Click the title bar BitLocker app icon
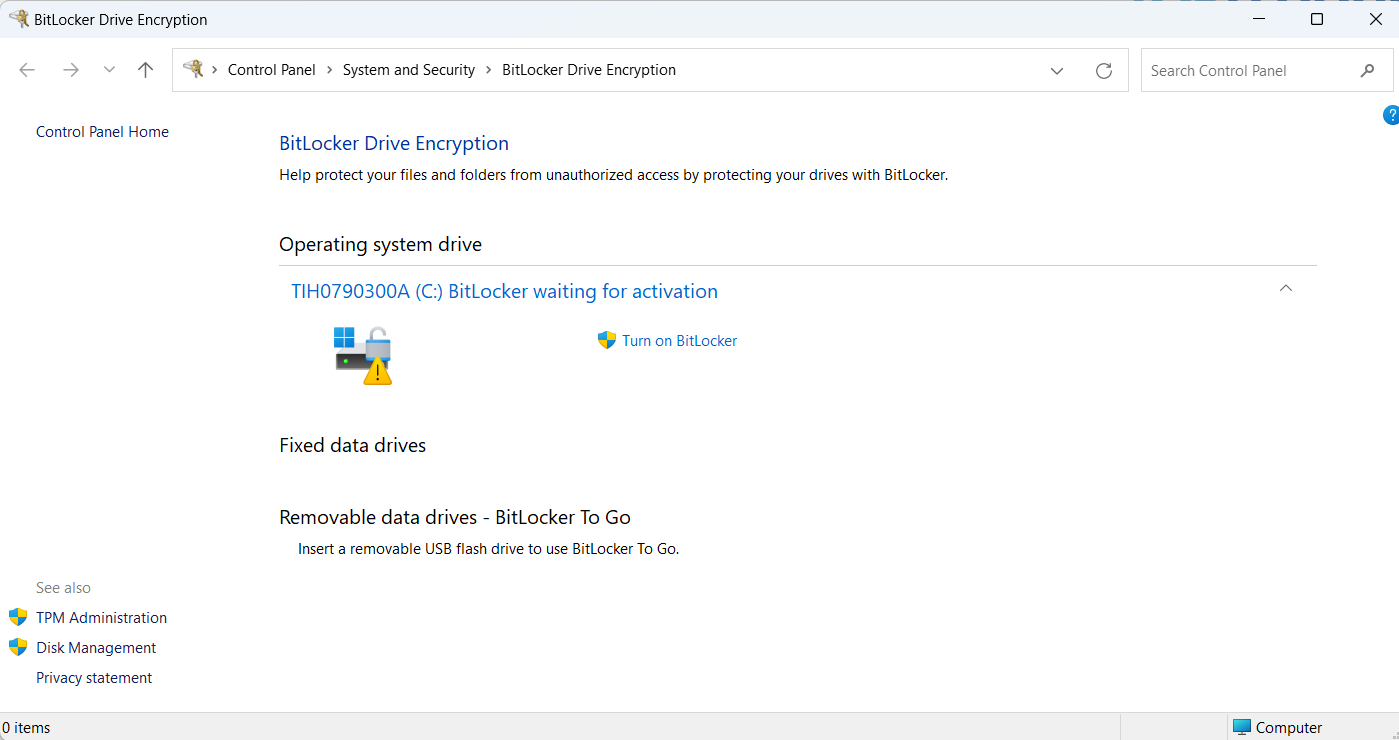 (18, 19)
